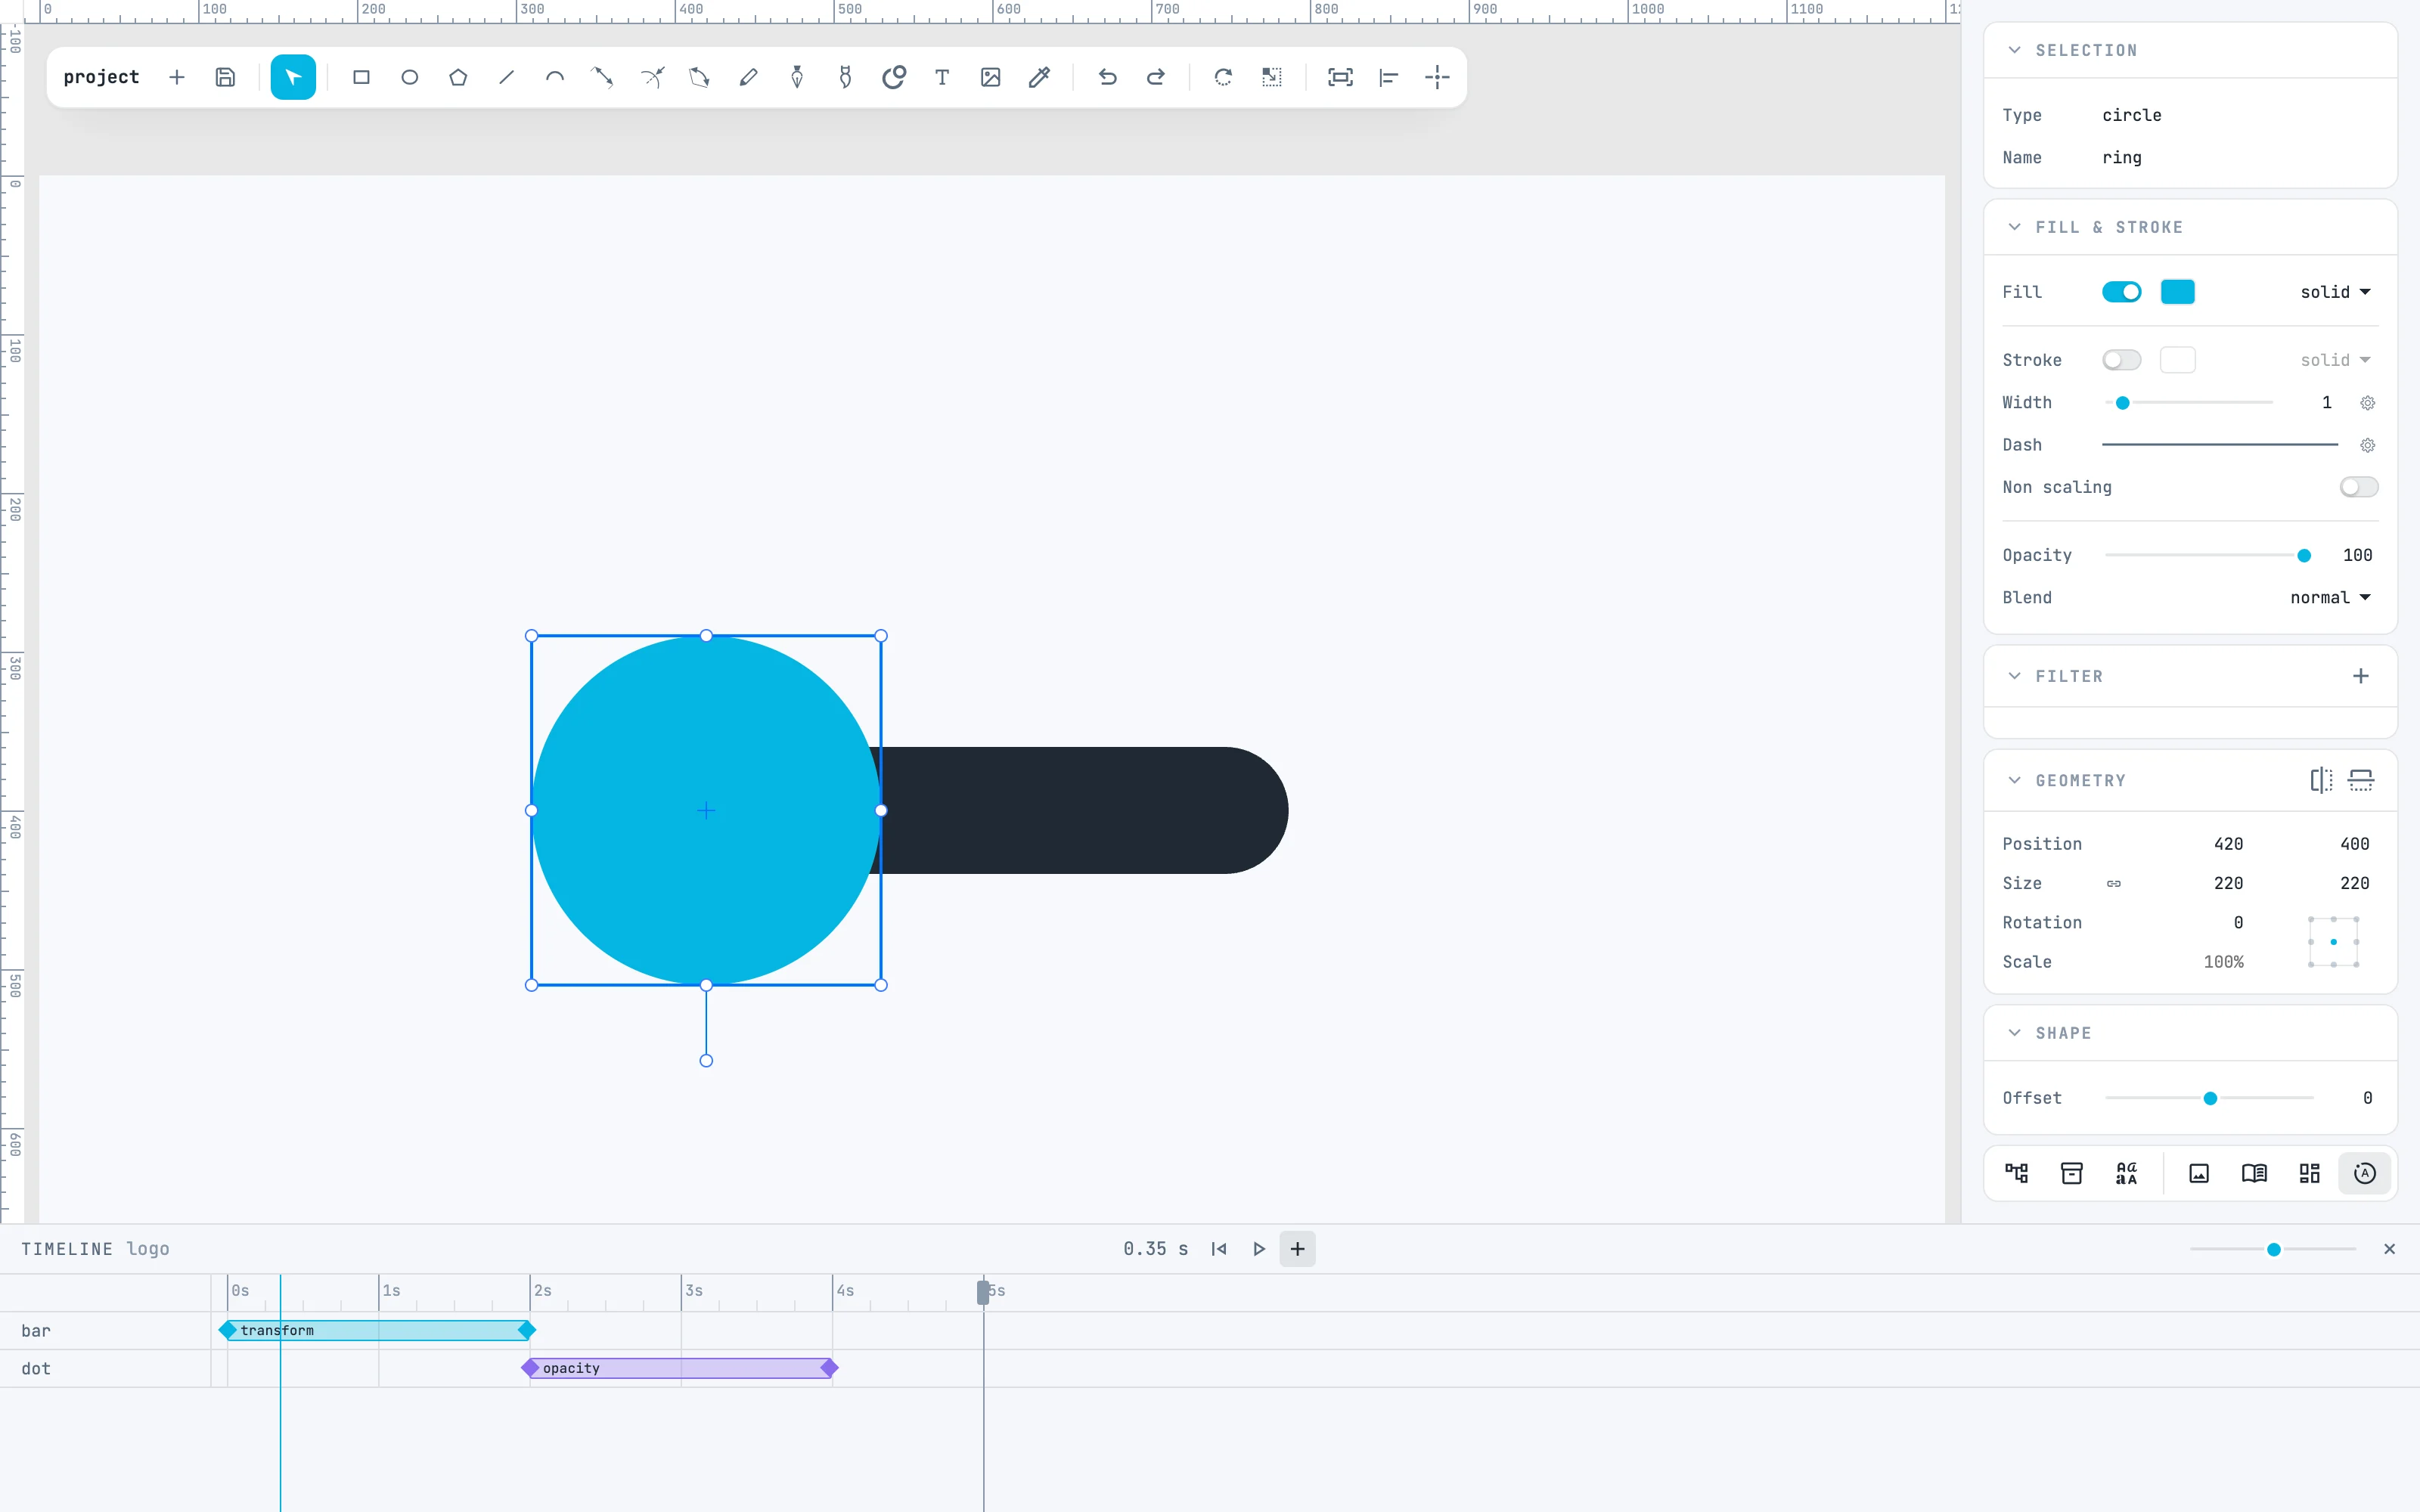Enable the Stroke switch

(2121, 360)
